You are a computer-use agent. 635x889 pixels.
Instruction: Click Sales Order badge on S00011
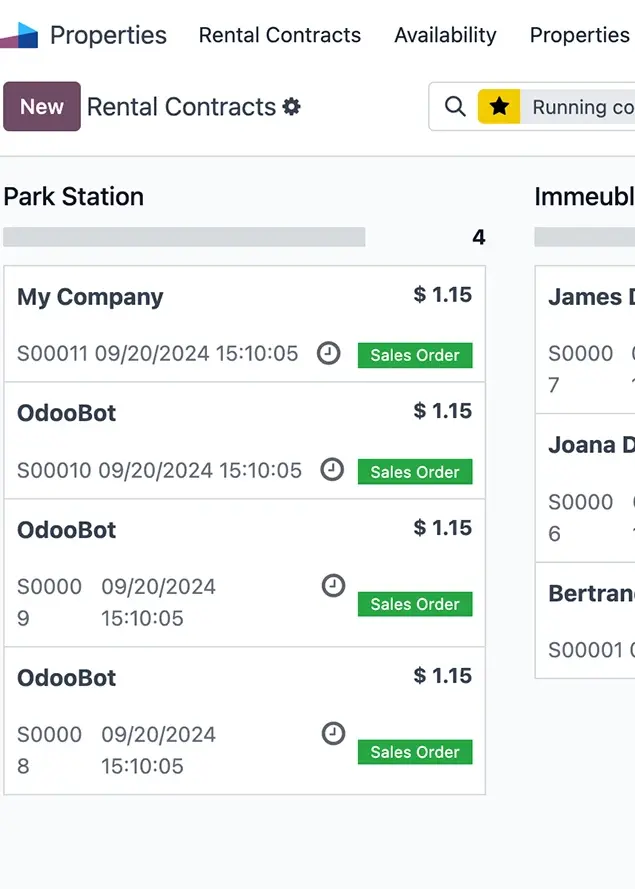414,355
